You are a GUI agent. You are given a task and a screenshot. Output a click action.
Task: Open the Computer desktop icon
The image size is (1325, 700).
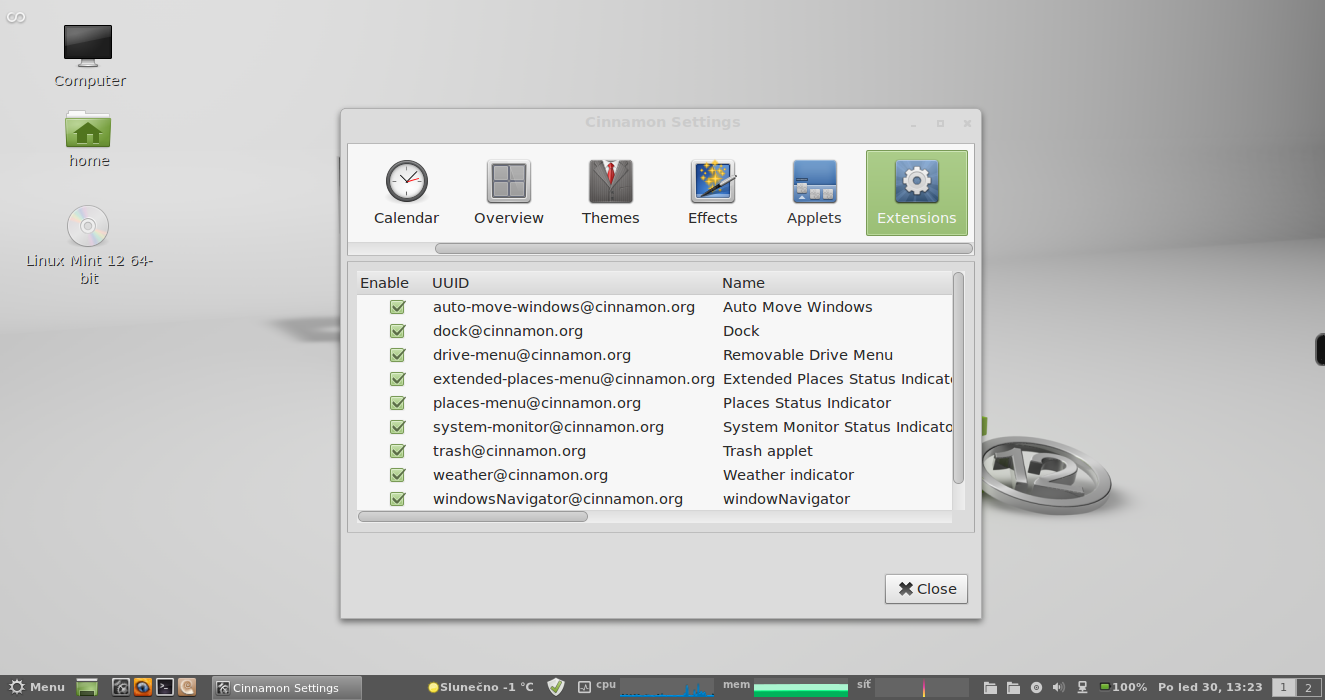(89, 56)
